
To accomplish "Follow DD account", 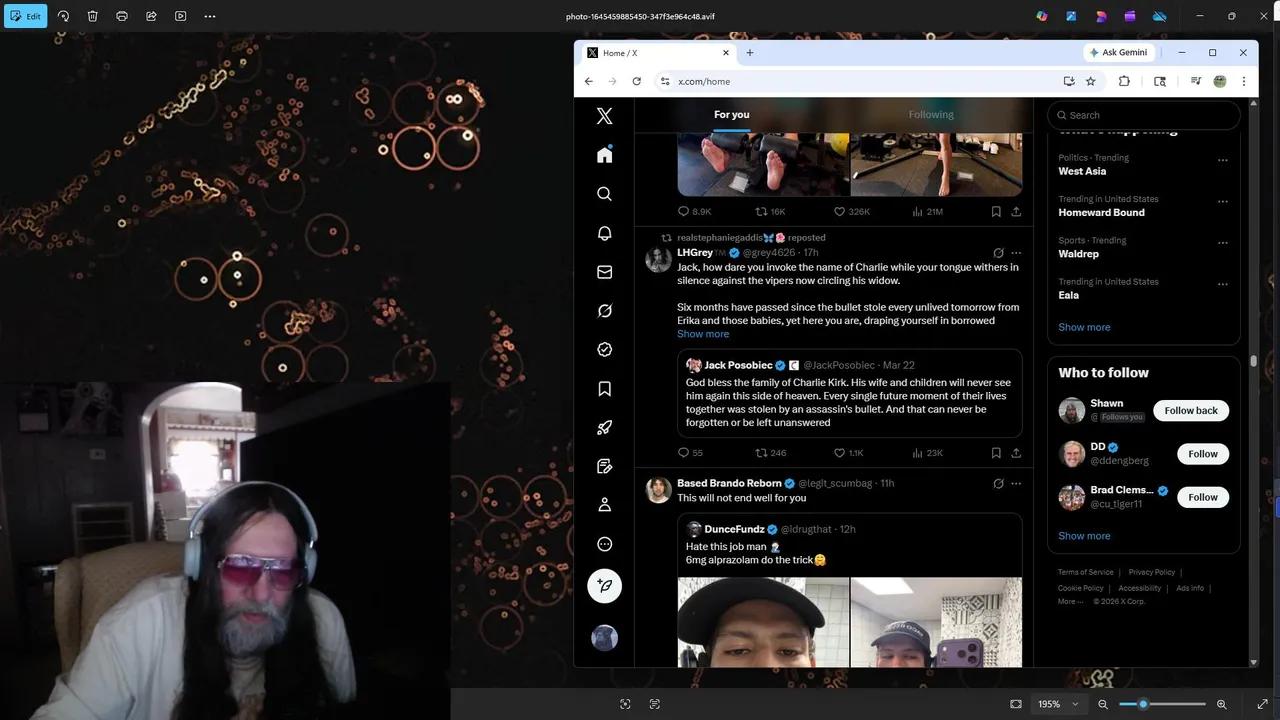I will point(1203,454).
